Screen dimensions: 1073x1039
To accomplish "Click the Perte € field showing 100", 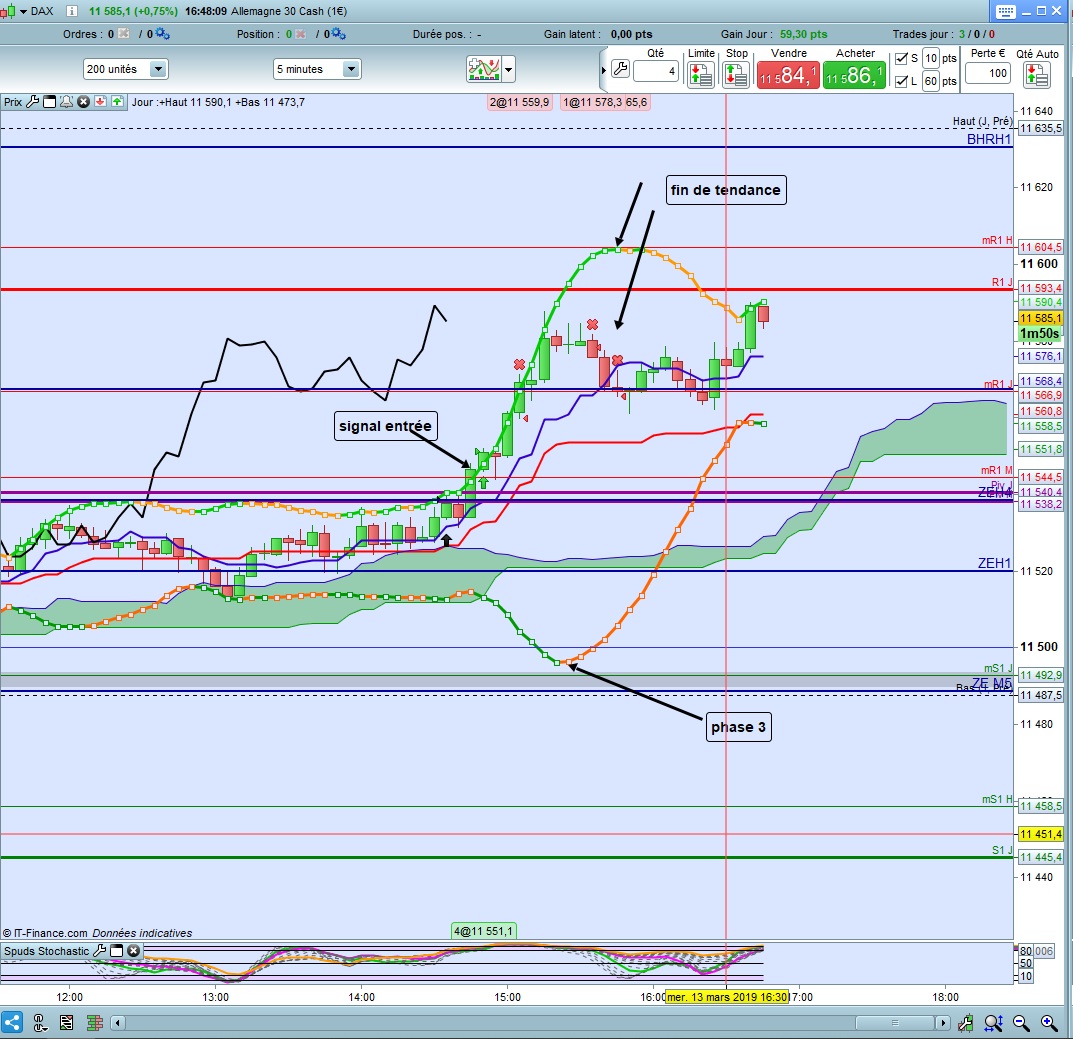I will coord(989,73).
